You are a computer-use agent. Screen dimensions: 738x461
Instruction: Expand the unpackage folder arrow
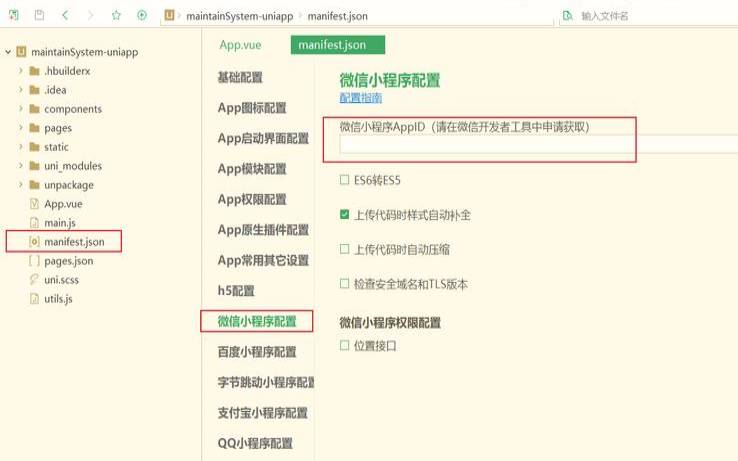click(x=21, y=185)
